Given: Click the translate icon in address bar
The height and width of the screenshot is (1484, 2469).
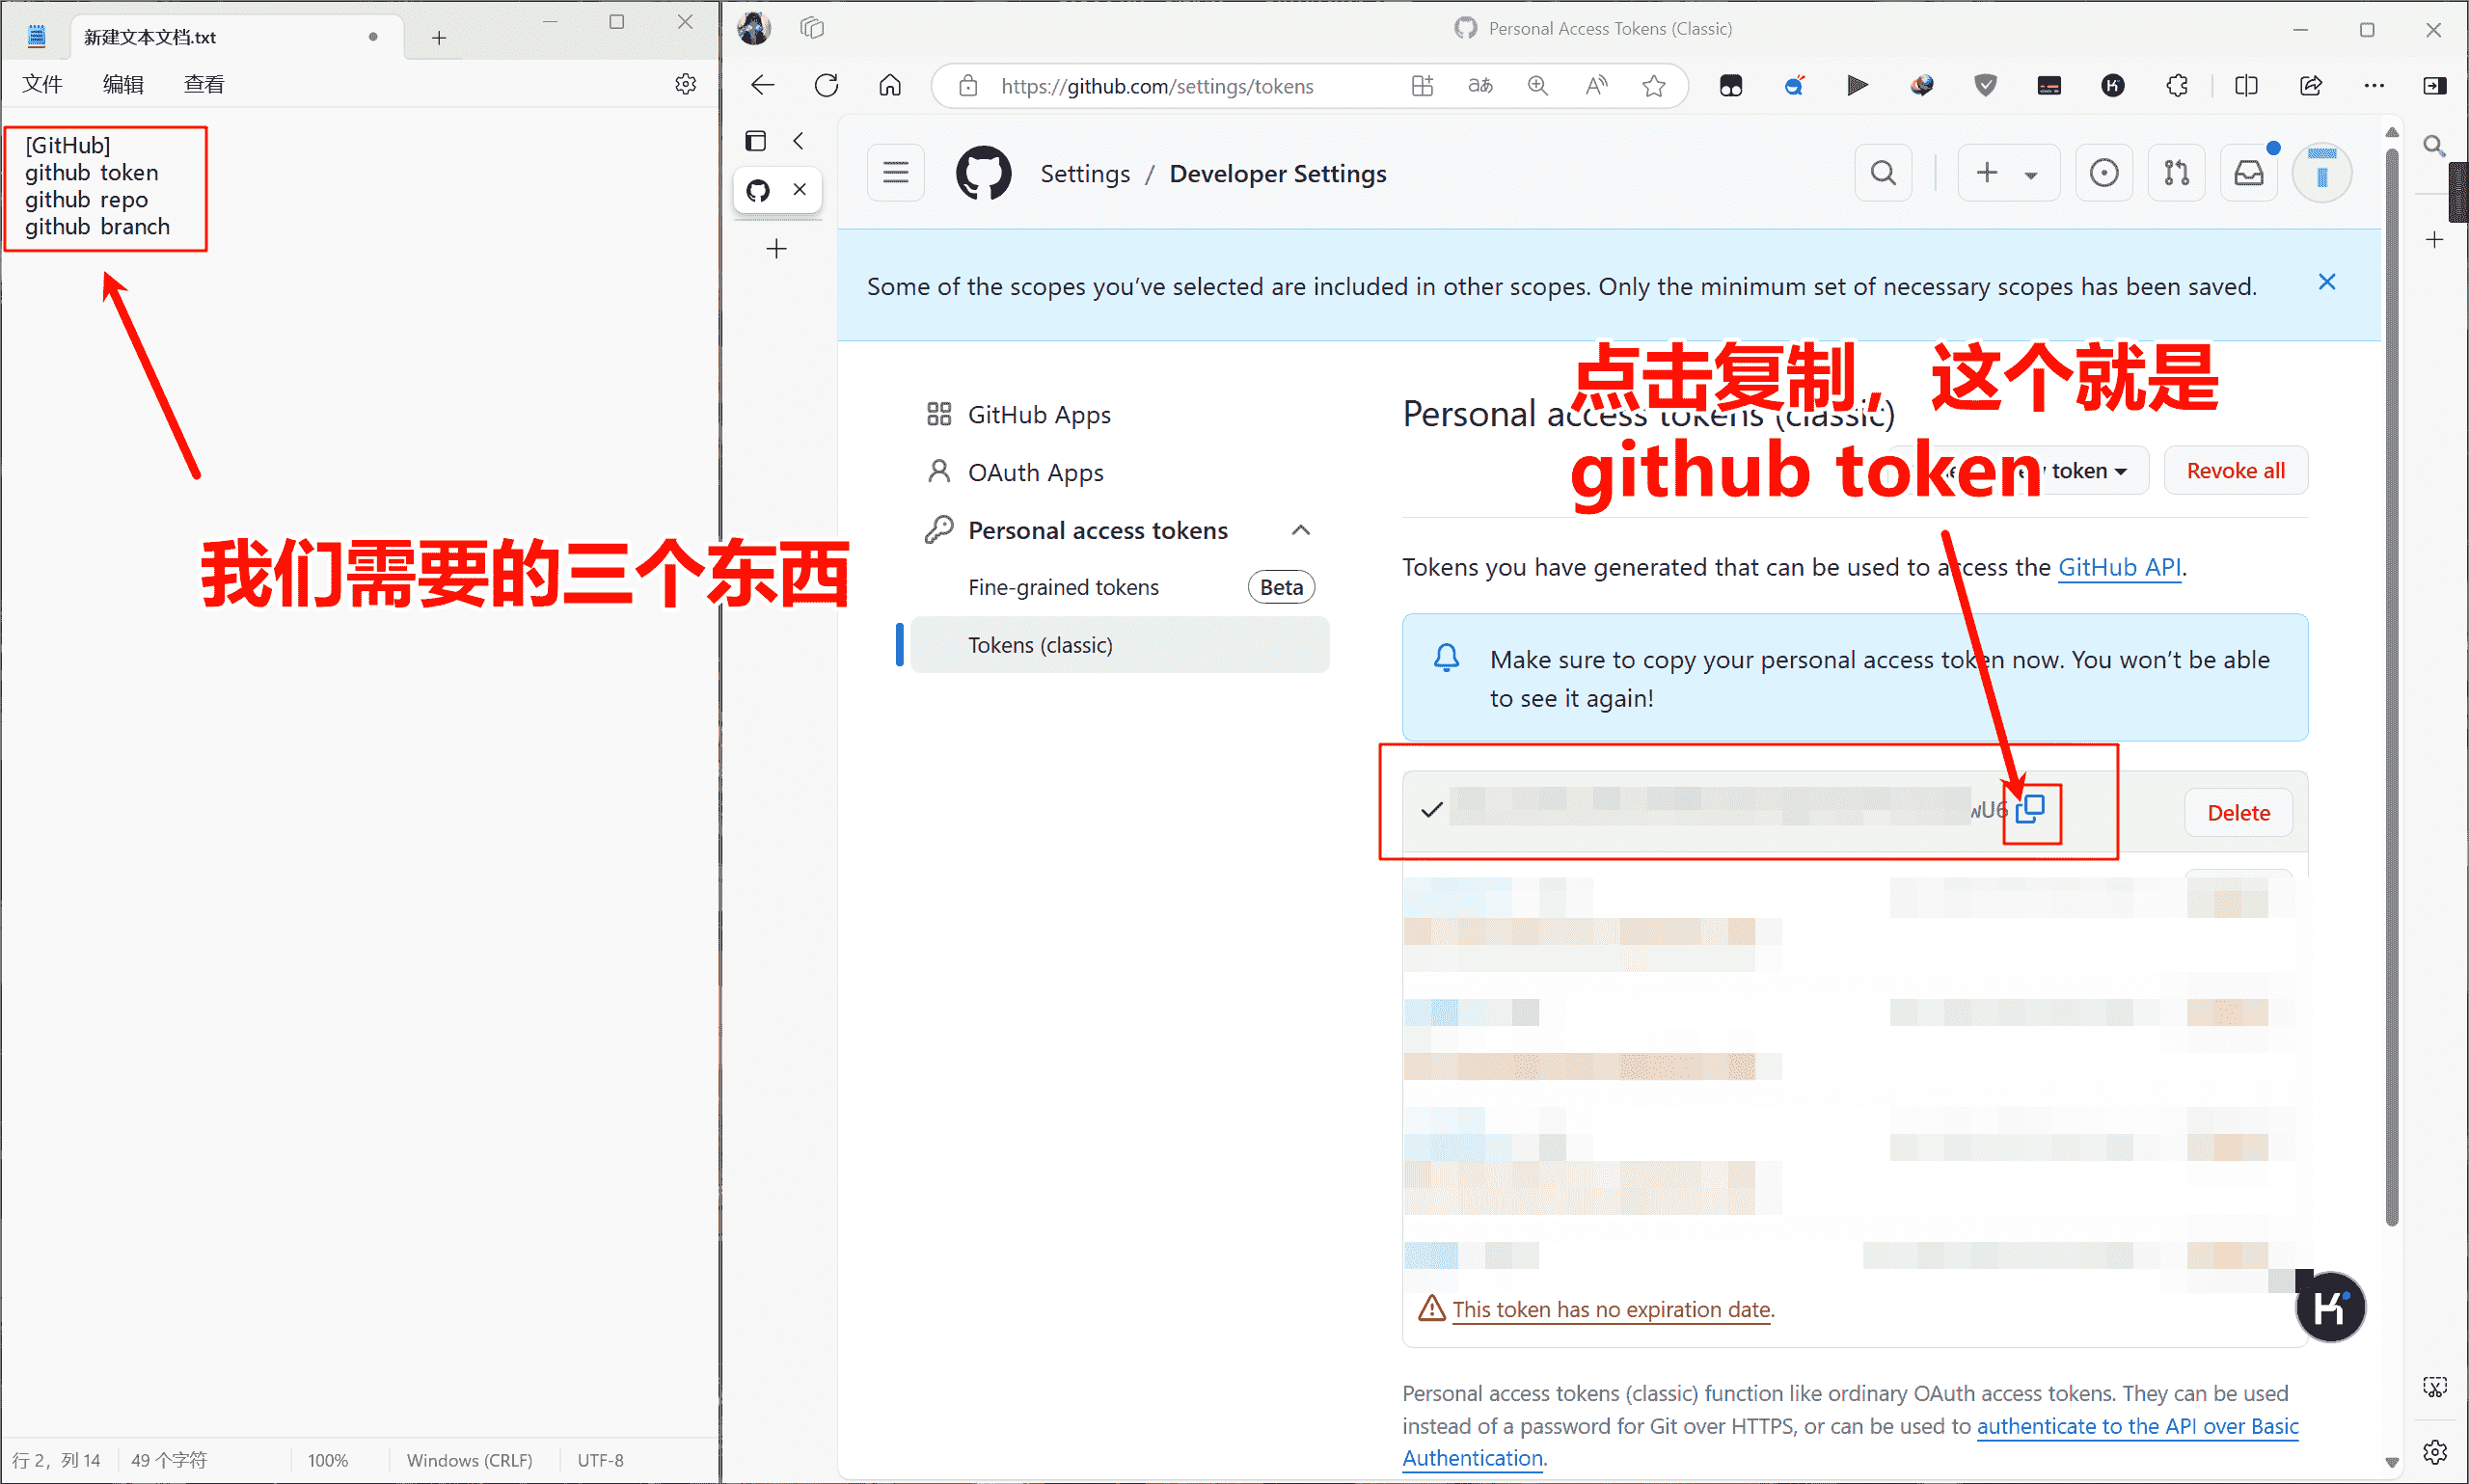Looking at the screenshot, I should tap(1480, 86).
